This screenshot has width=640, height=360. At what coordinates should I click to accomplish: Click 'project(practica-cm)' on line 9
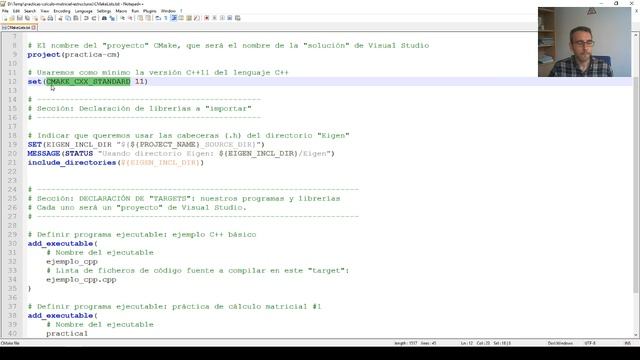[74, 55]
